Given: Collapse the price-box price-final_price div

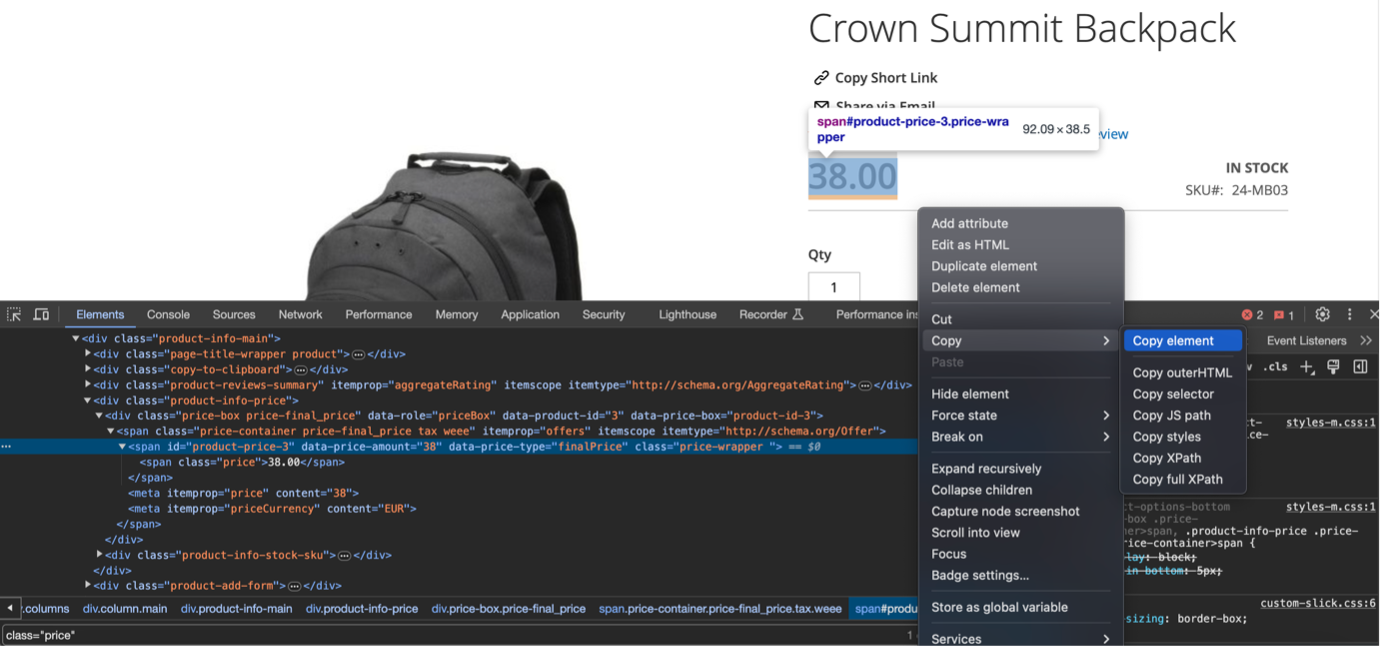Looking at the screenshot, I should (x=99, y=416).
